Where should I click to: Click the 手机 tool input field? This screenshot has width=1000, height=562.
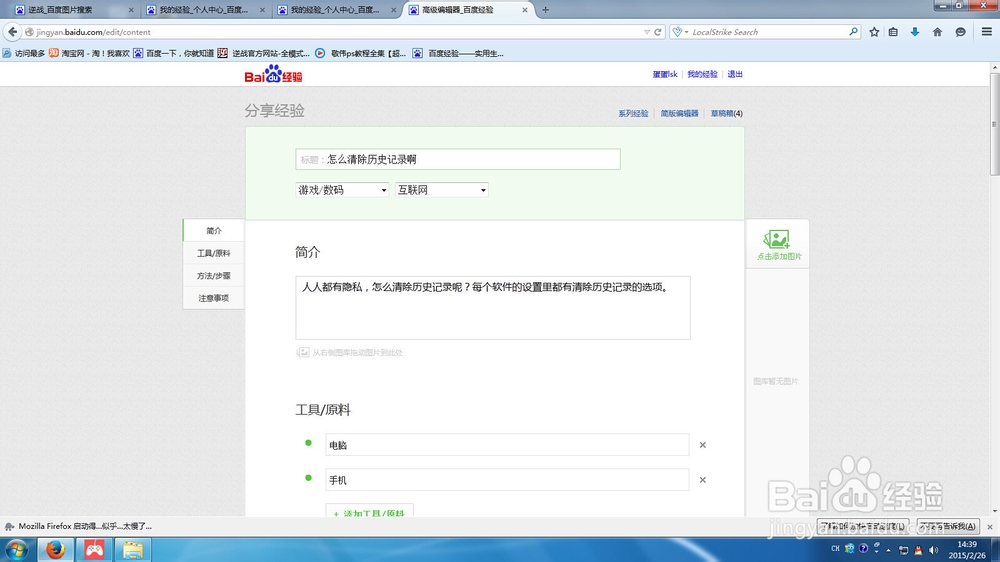(507, 480)
